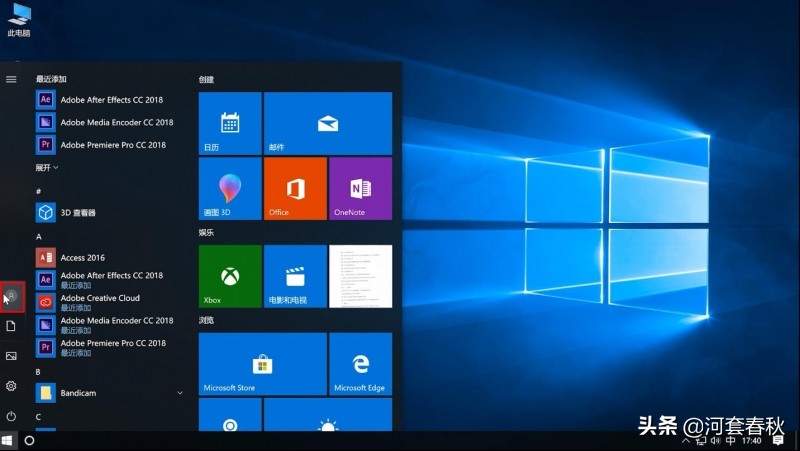Image resolution: width=800 pixels, height=451 pixels.
Task: Open 3D Viewer (3D 查看器) app
Action: [x=78, y=213]
